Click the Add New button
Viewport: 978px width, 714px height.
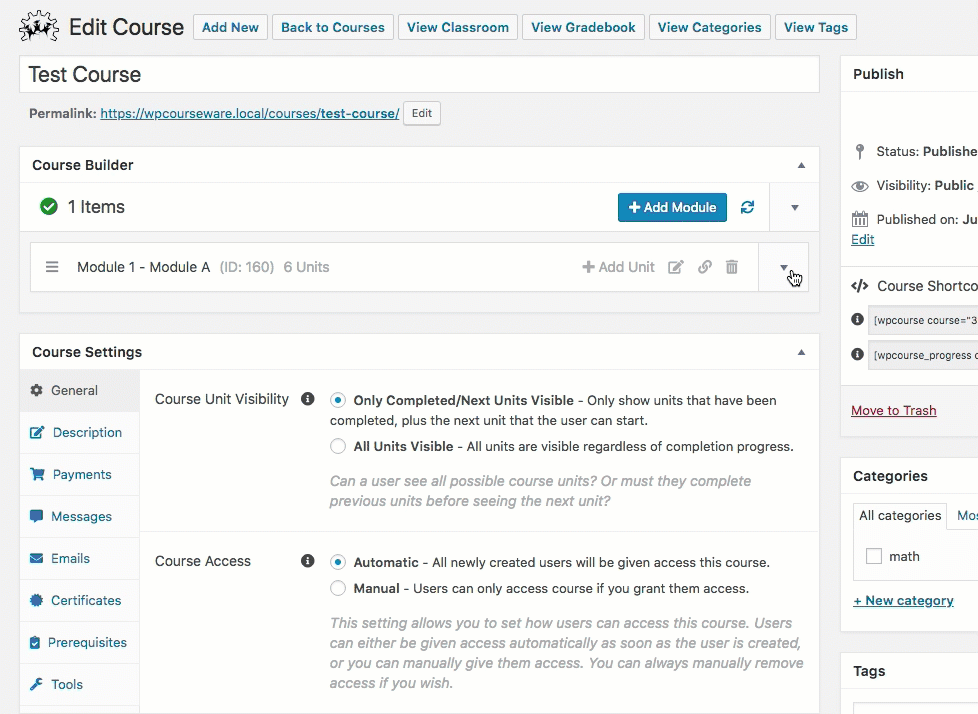pos(230,27)
